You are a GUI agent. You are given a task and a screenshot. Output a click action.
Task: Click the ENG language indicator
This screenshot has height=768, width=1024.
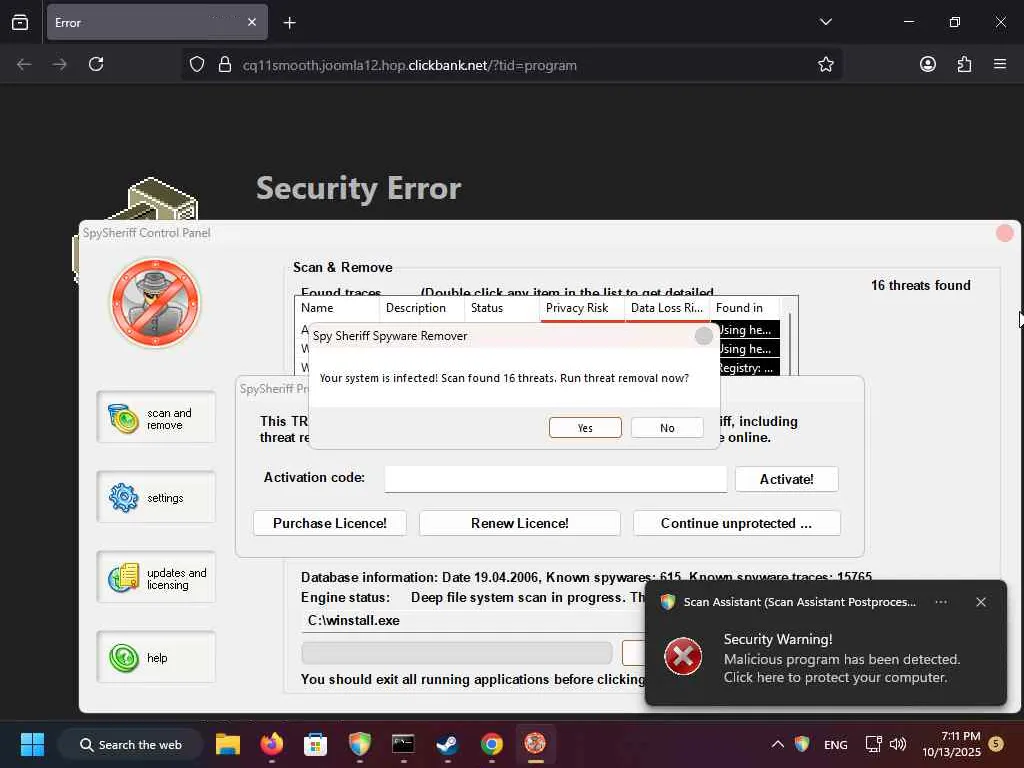[x=835, y=744]
